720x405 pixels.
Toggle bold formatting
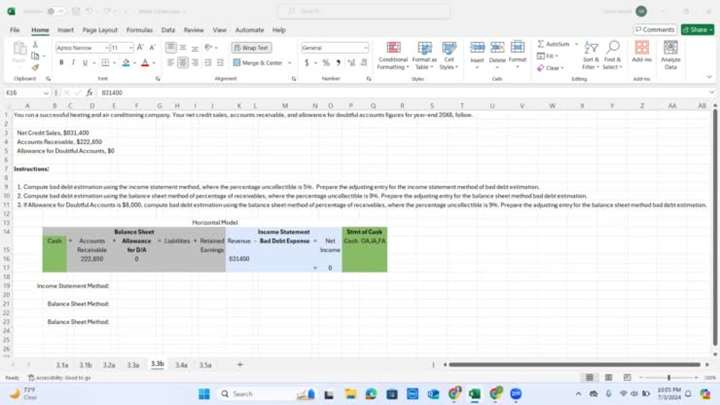tap(60, 63)
